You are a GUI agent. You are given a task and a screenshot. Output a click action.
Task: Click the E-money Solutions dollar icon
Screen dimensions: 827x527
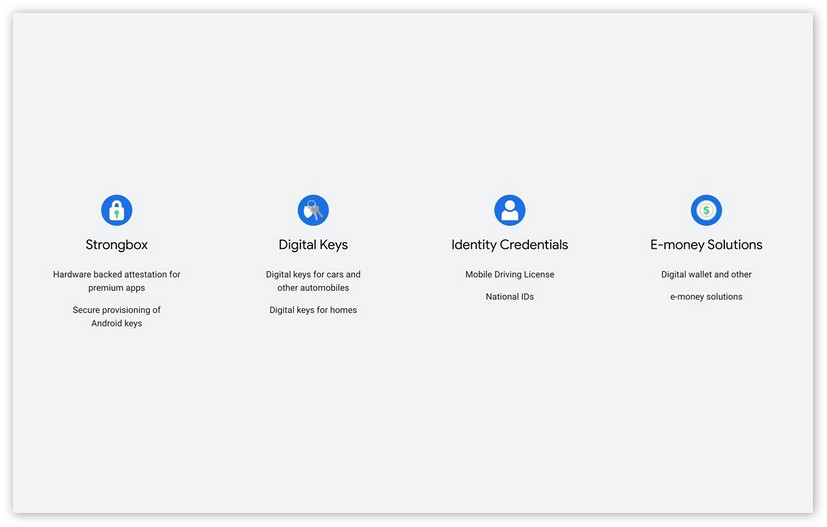point(706,210)
